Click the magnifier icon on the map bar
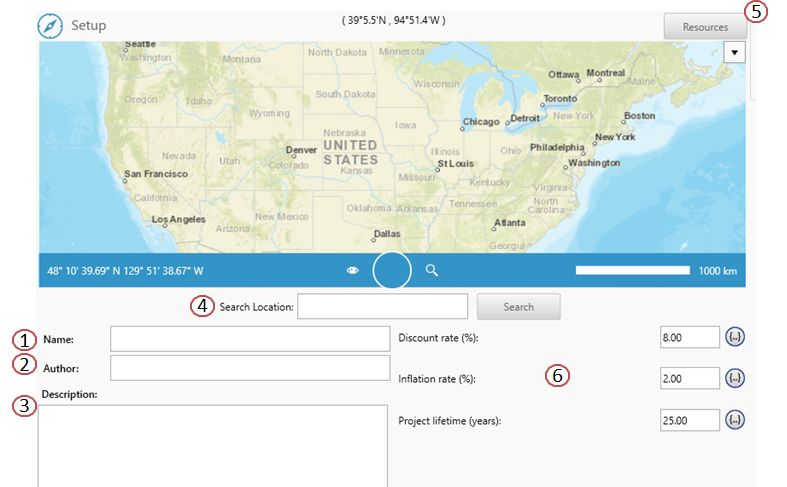Screen dimensions: 787x487 432,270
